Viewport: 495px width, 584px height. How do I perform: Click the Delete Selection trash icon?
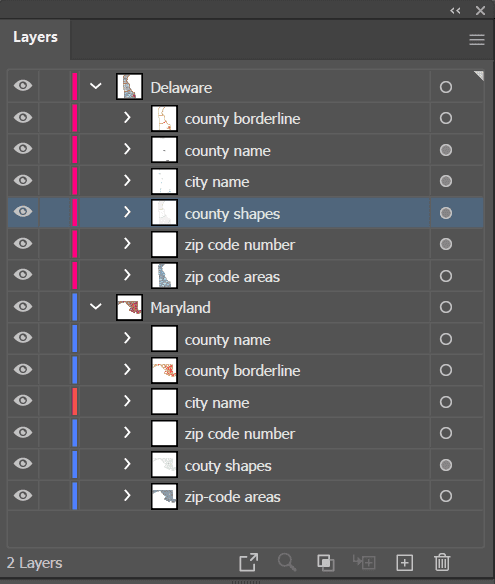[x=442, y=562]
